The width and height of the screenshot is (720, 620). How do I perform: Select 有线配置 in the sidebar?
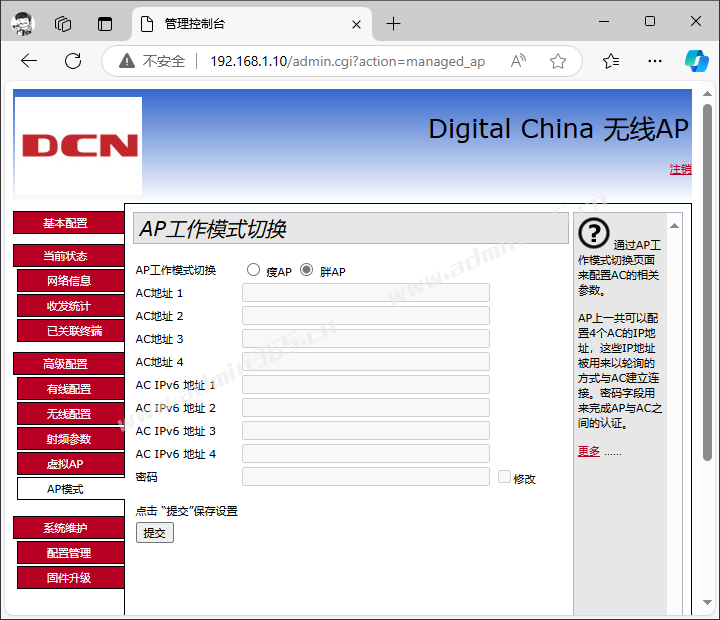tap(71, 389)
